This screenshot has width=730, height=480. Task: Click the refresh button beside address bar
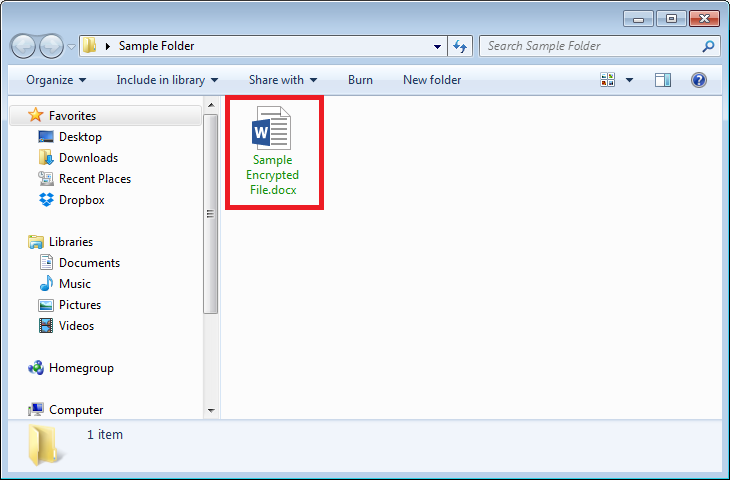(460, 46)
